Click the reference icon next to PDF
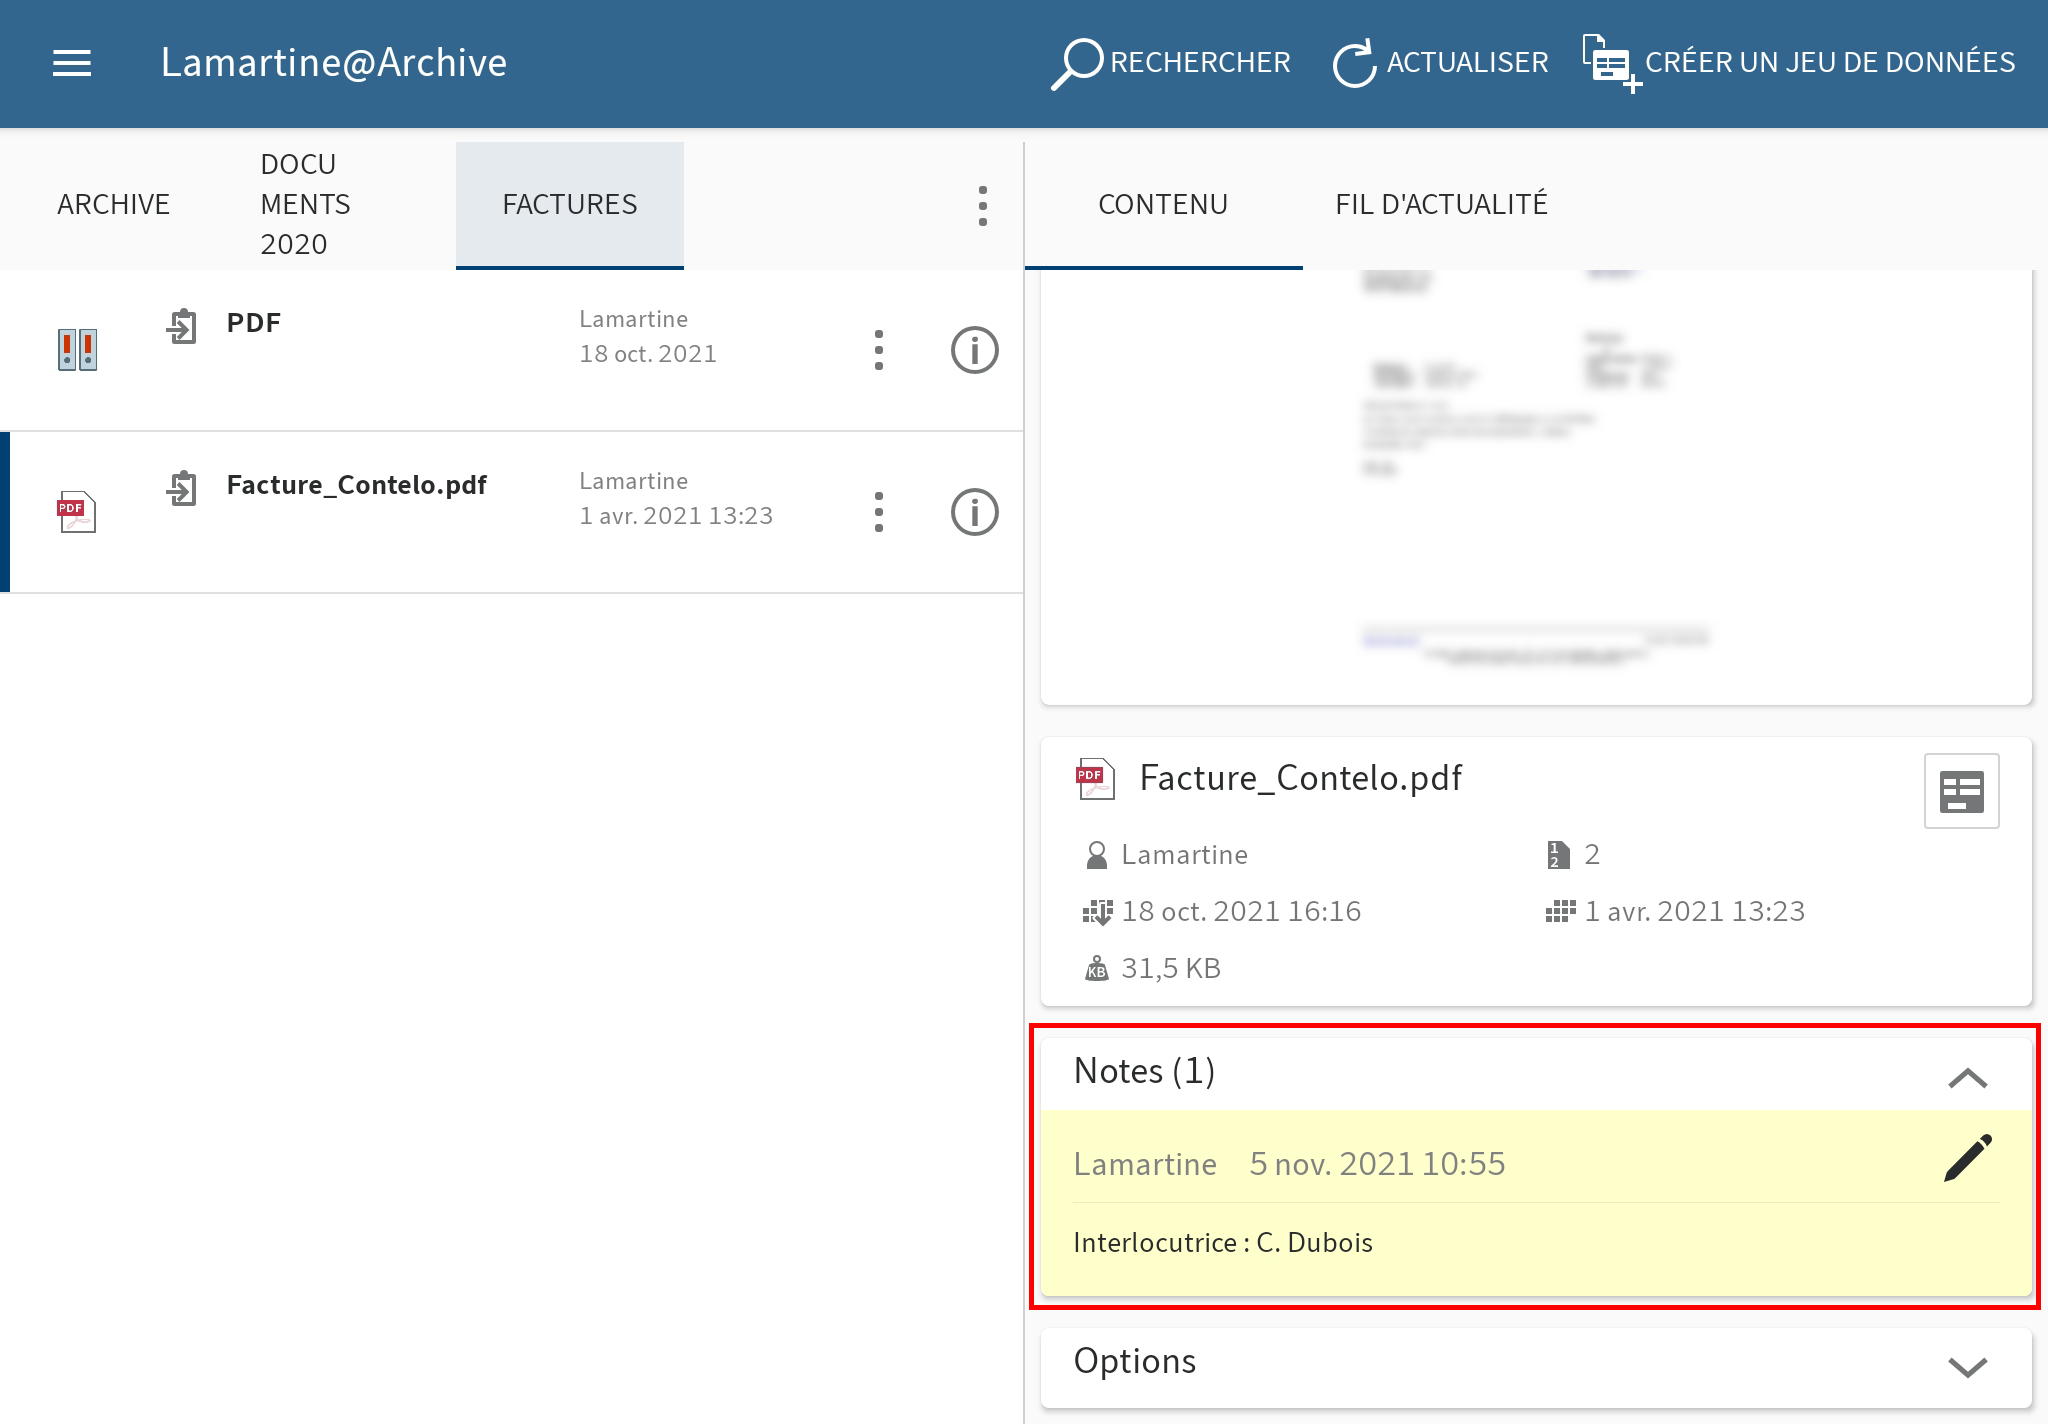This screenshot has width=2048, height=1424. point(182,326)
